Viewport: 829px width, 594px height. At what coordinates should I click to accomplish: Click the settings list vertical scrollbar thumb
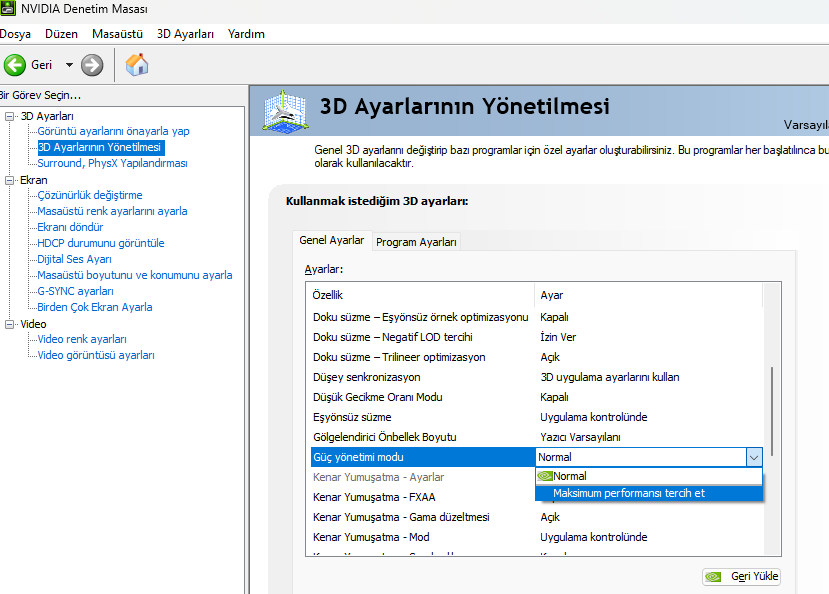[772, 411]
